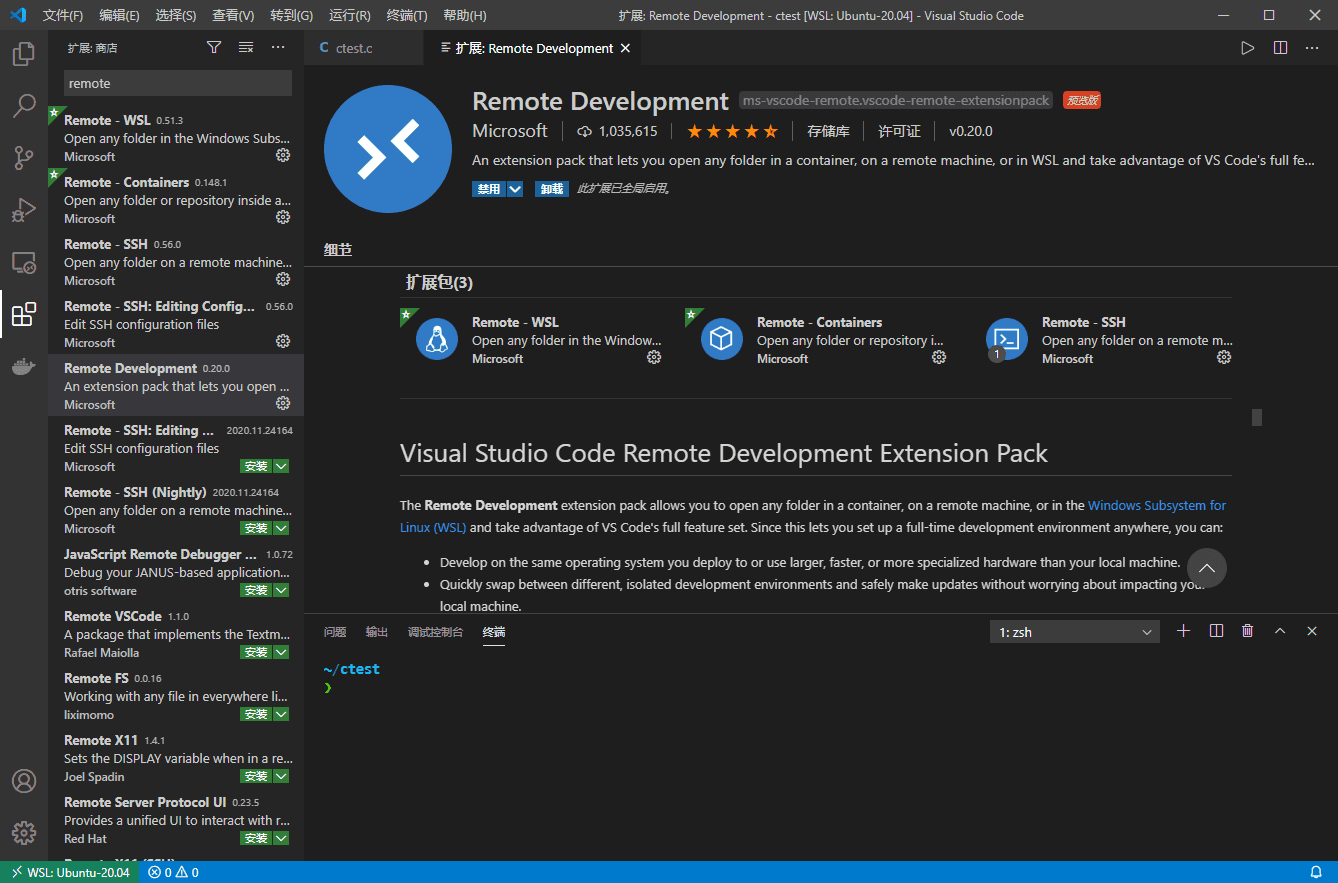Viewport: 1338px width, 883px height.
Task: Open manage gear for Remote Development in sidebar
Action: pyautogui.click(x=283, y=403)
